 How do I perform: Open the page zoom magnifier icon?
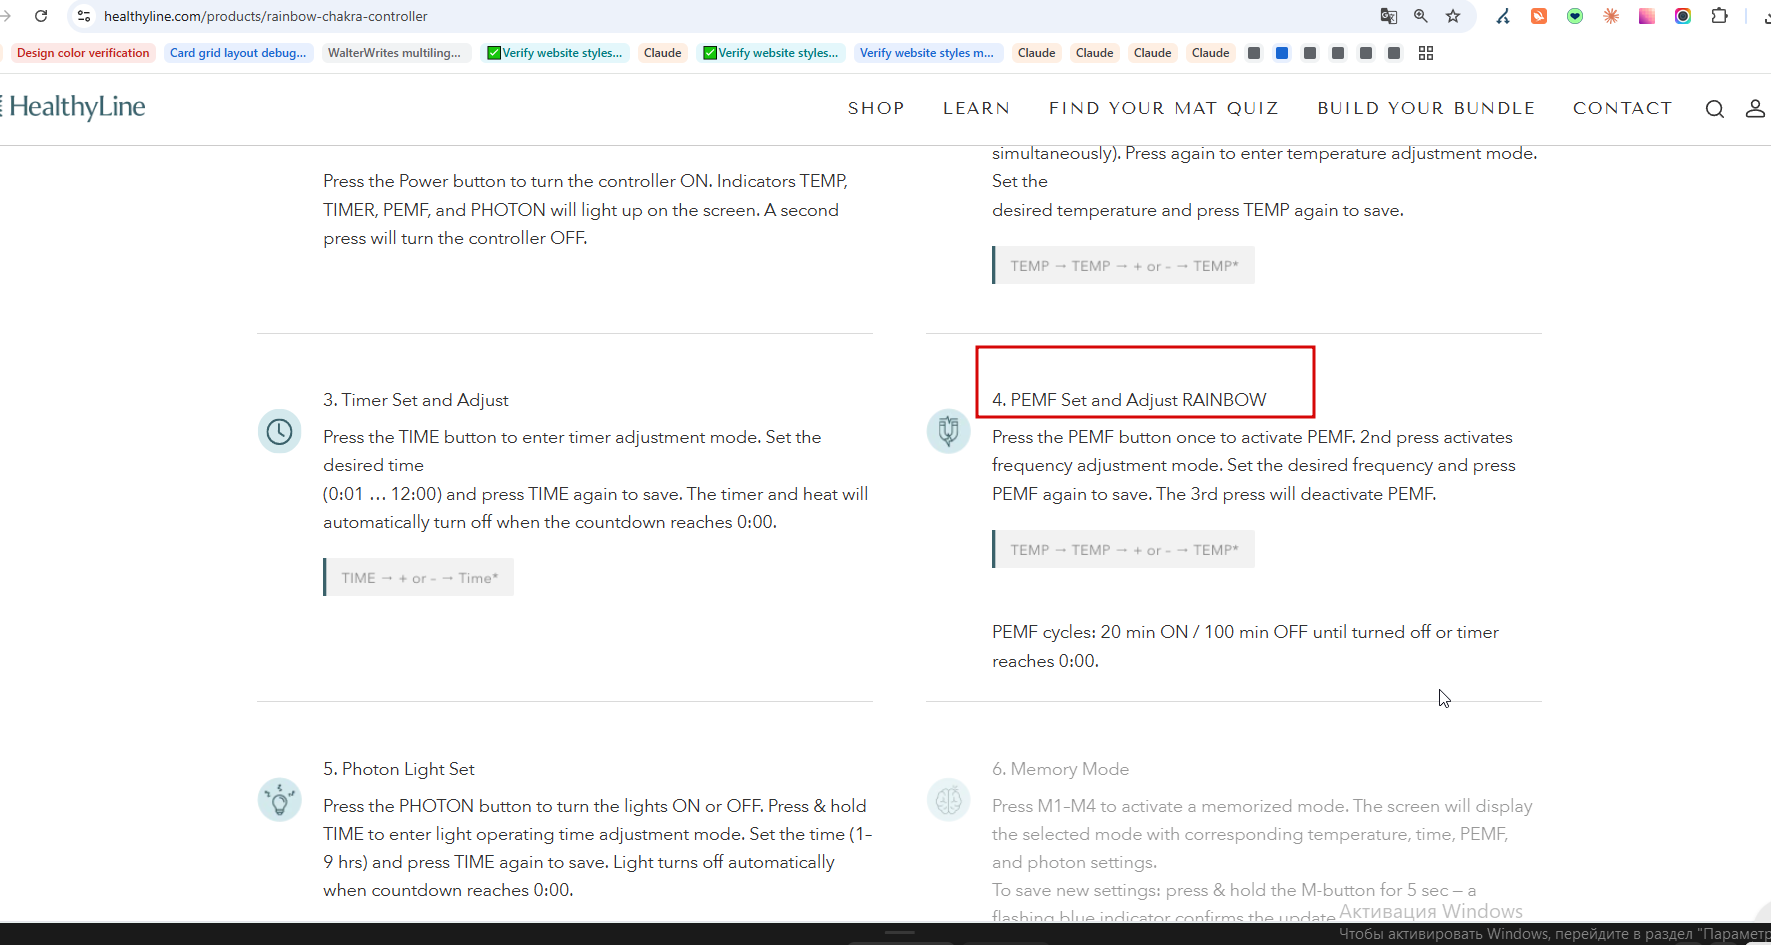[x=1421, y=16]
